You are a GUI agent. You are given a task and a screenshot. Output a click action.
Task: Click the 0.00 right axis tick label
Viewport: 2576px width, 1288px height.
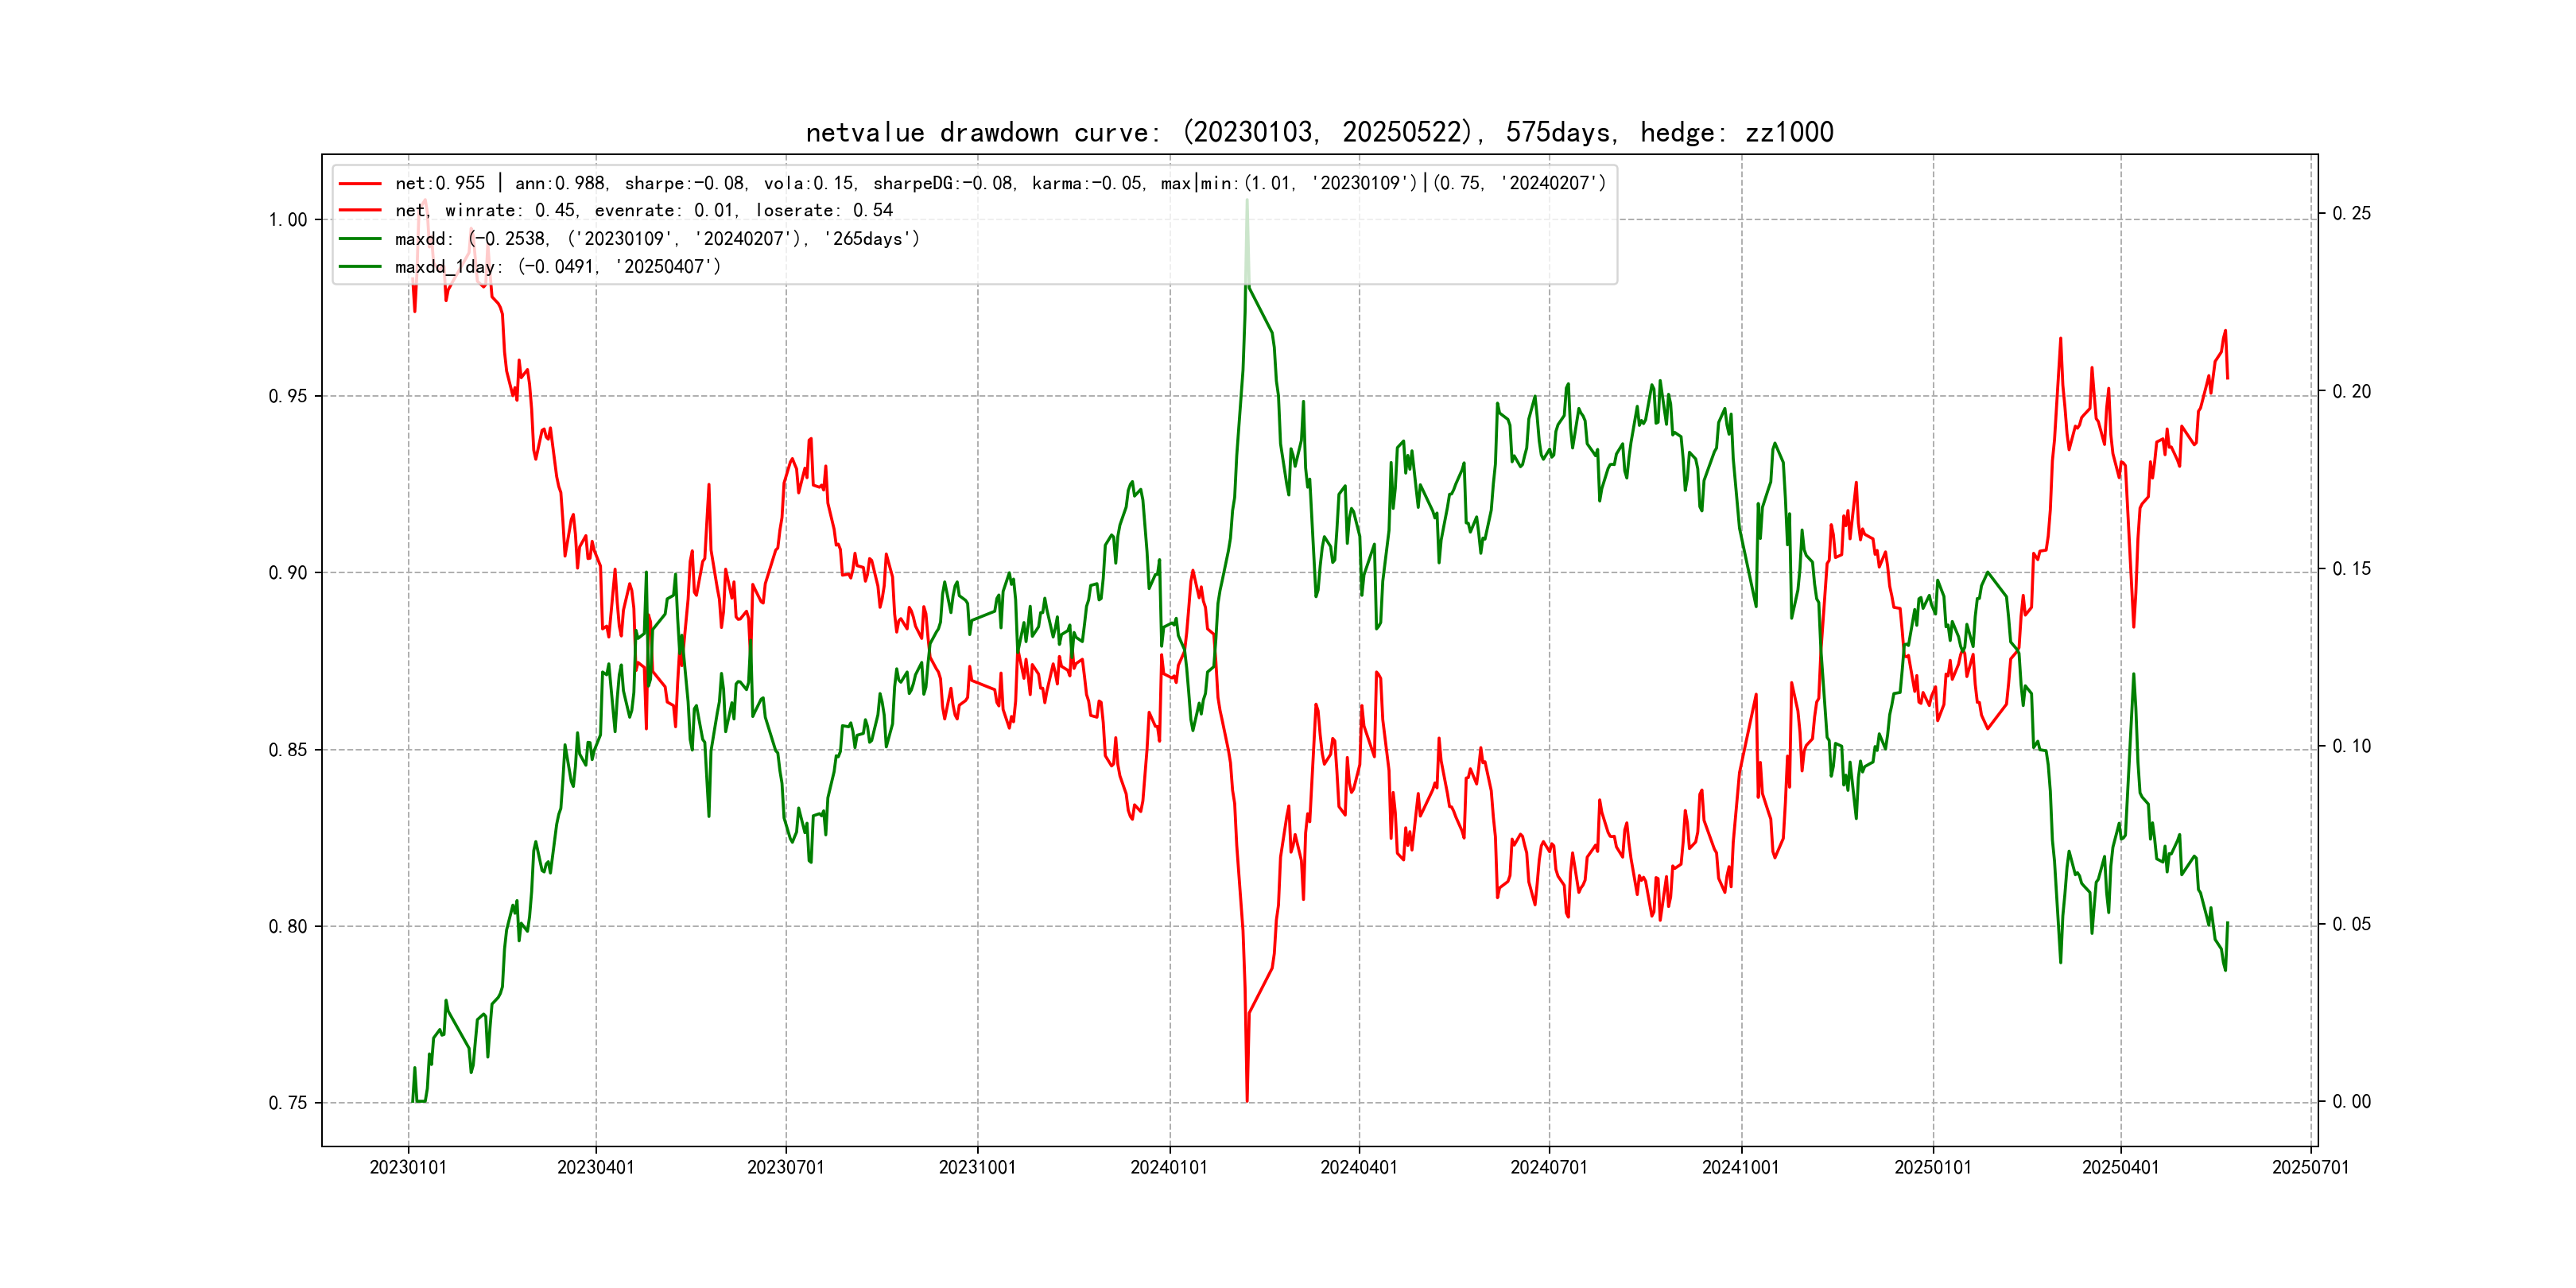pos(2351,1101)
